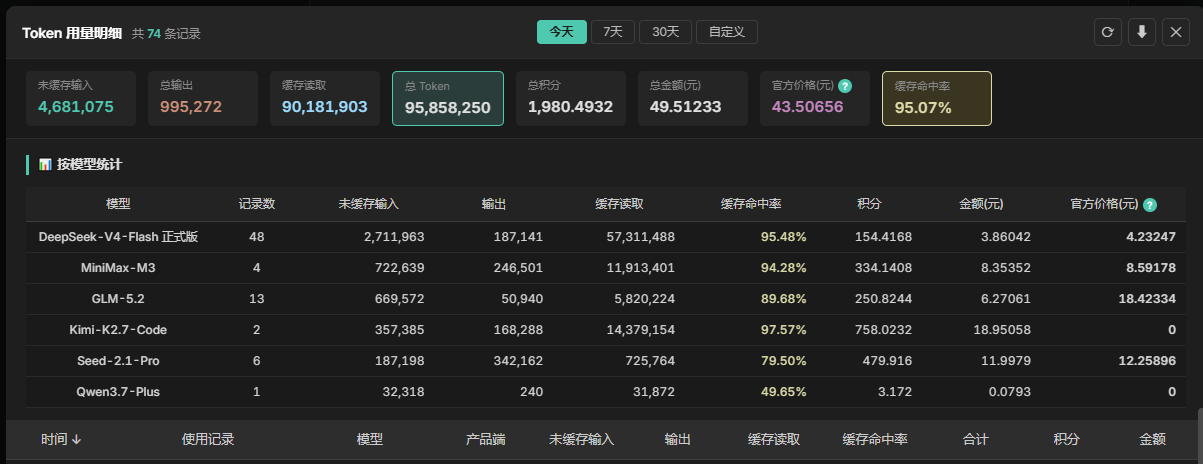The image size is (1203, 464).
Task: Click the 12.25896 official price value
Action: coord(1146,361)
